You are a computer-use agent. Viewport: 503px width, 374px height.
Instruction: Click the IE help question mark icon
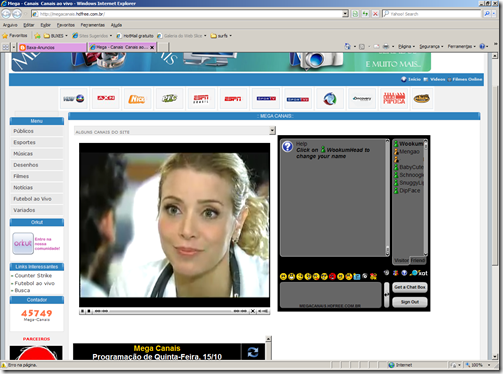[482, 46]
